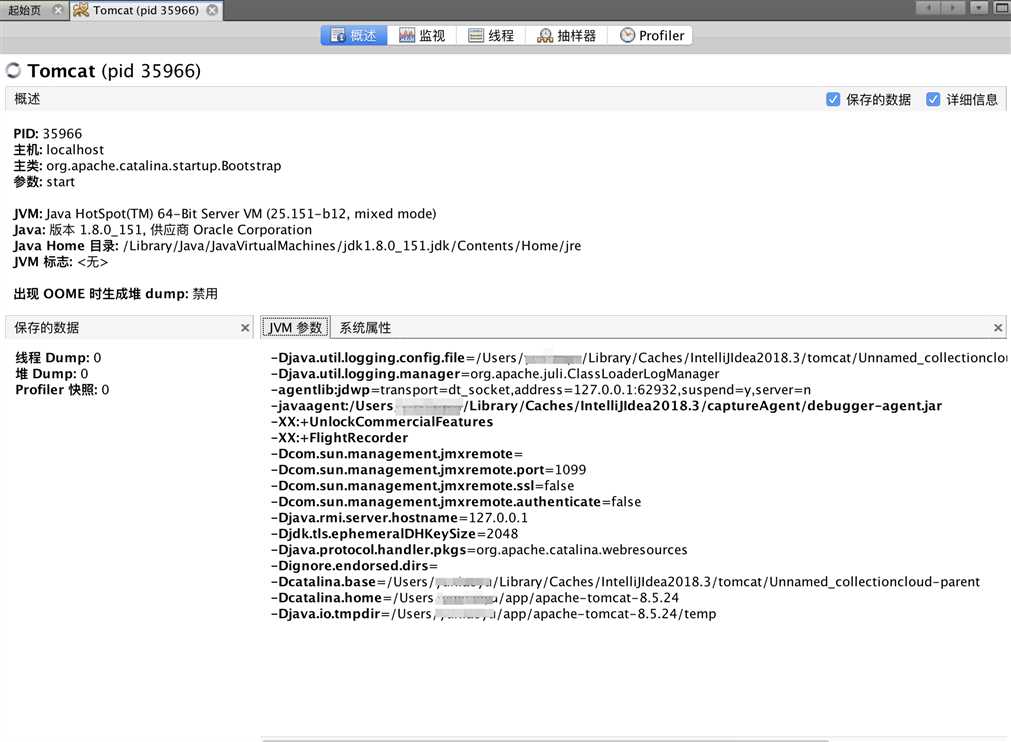Switch to the 线程 threads tab
The image size is (1011, 742).
(x=491, y=35)
